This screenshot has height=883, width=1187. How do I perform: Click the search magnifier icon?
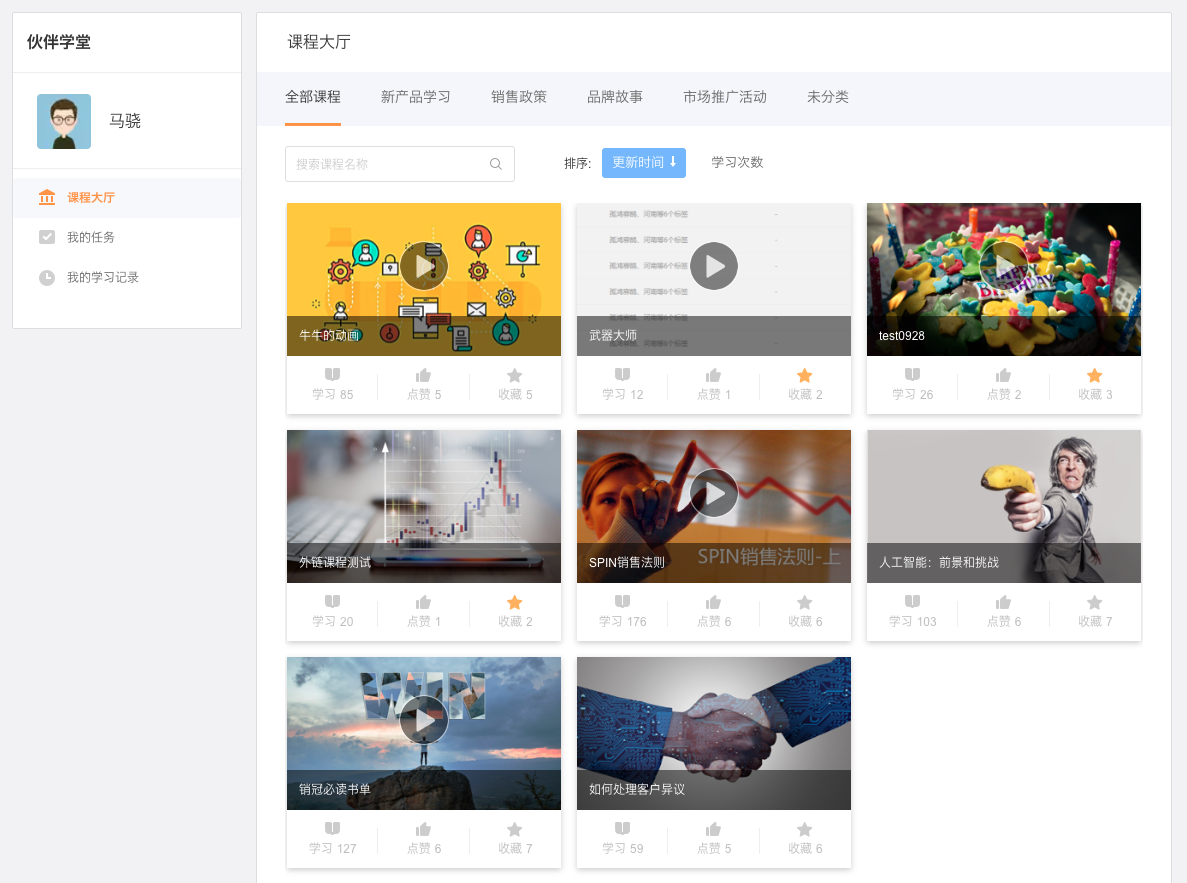(496, 164)
